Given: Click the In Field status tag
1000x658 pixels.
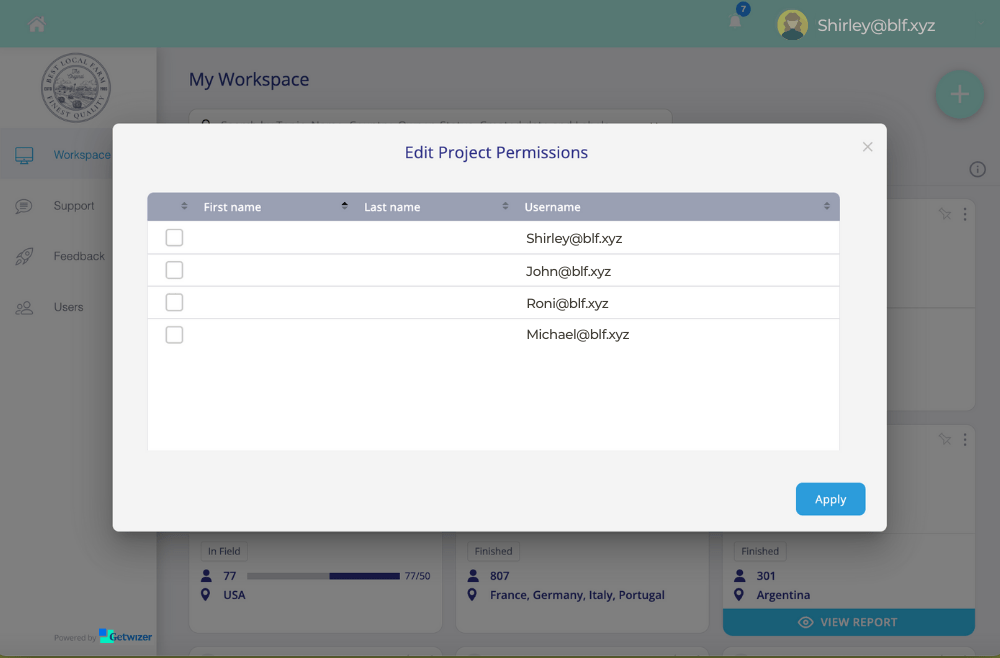Looking at the screenshot, I should tap(224, 552).
